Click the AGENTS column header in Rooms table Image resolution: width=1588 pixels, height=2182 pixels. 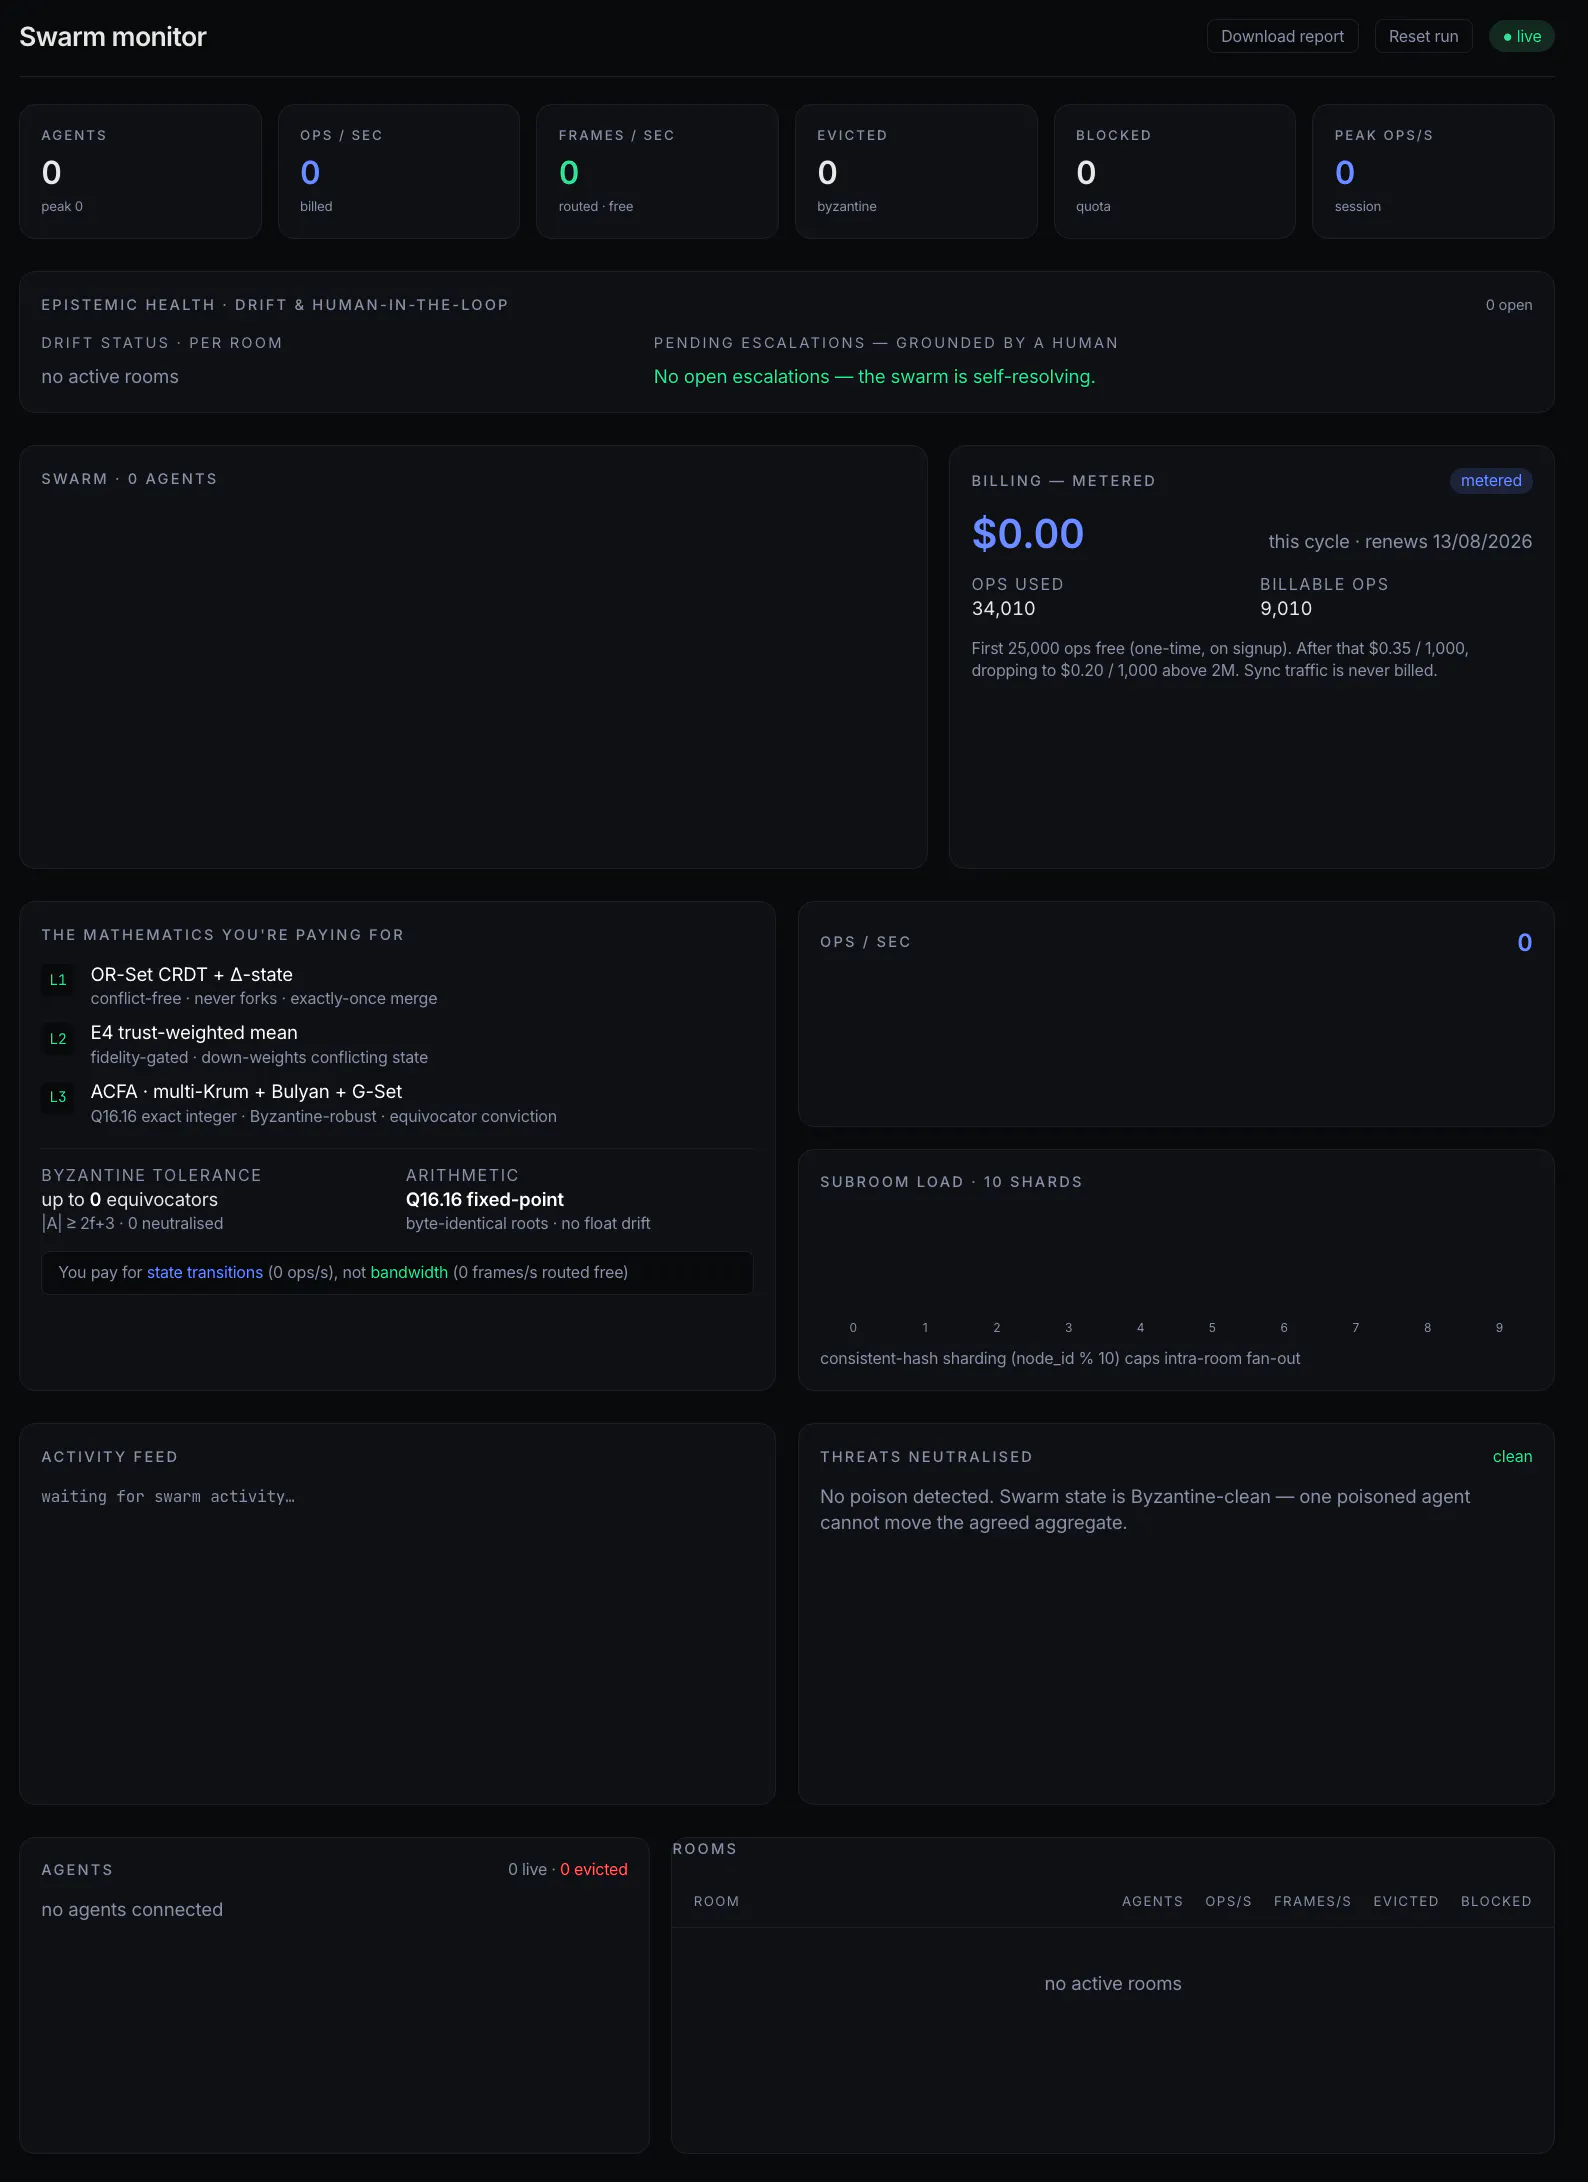[x=1152, y=1901]
